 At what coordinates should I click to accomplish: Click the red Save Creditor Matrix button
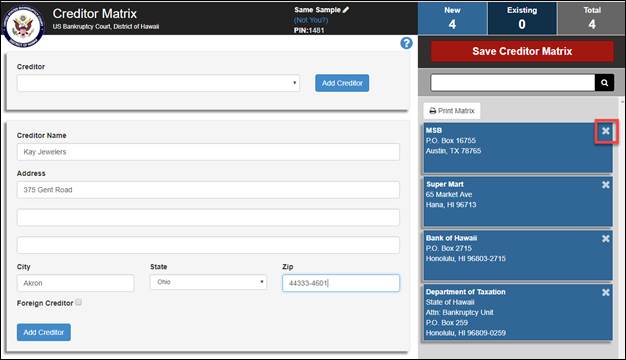tap(522, 51)
